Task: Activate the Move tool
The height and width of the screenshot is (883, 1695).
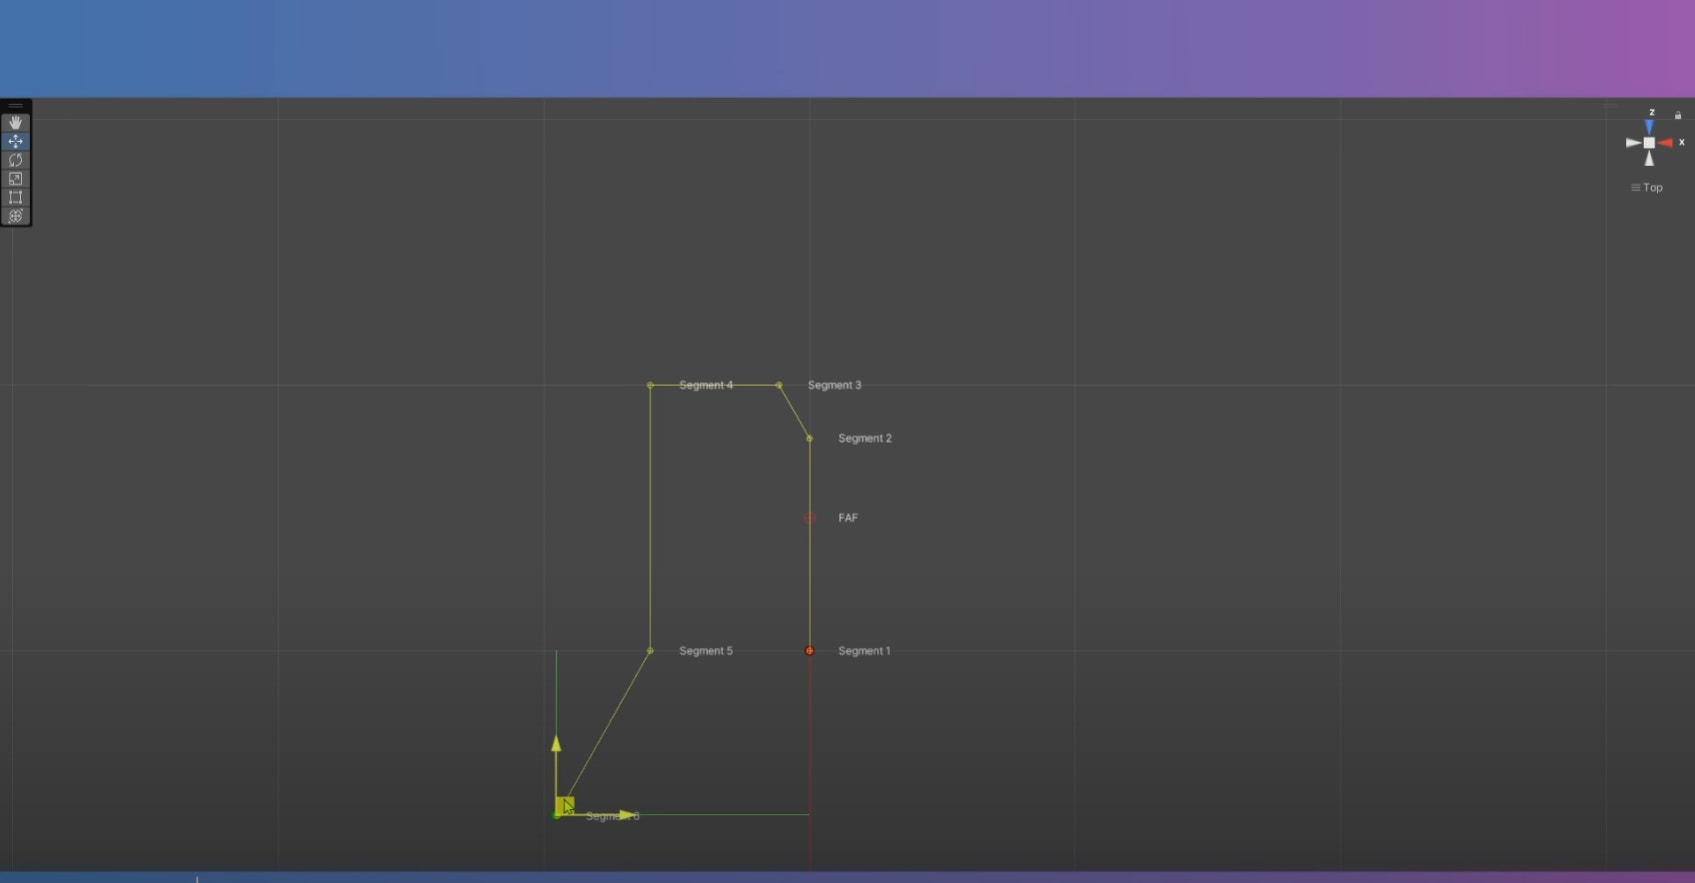Action: 15,141
